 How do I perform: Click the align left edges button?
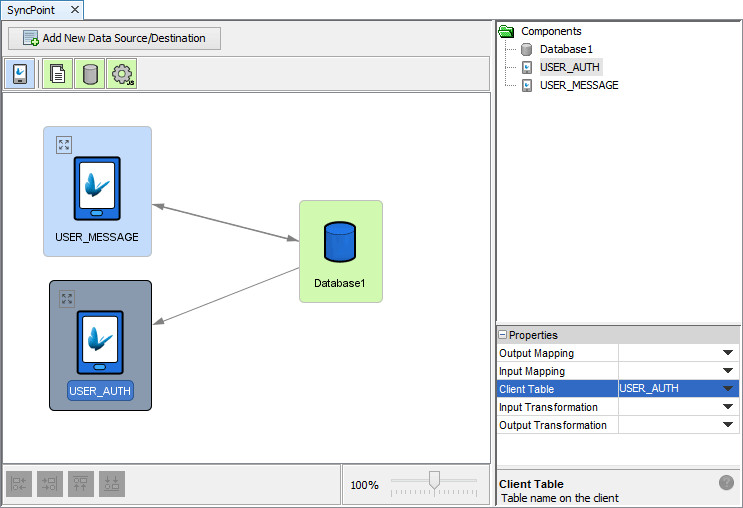coord(19,484)
